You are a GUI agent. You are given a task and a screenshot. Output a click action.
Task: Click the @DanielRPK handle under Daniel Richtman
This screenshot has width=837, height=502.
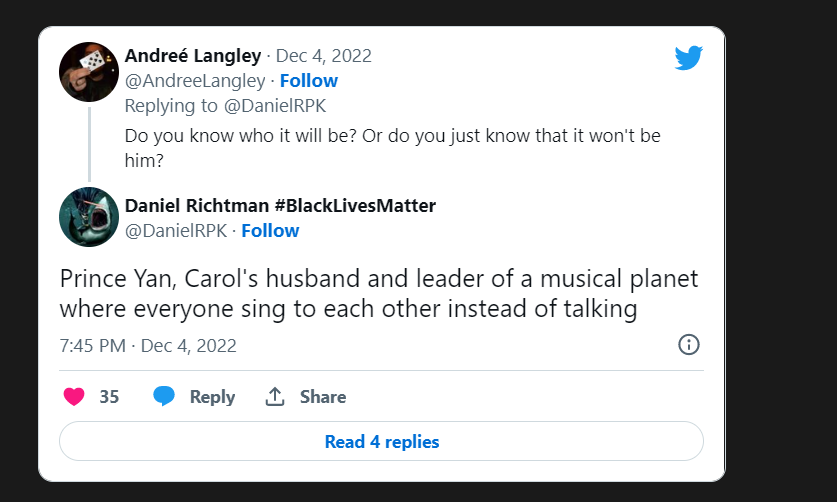tap(175, 231)
